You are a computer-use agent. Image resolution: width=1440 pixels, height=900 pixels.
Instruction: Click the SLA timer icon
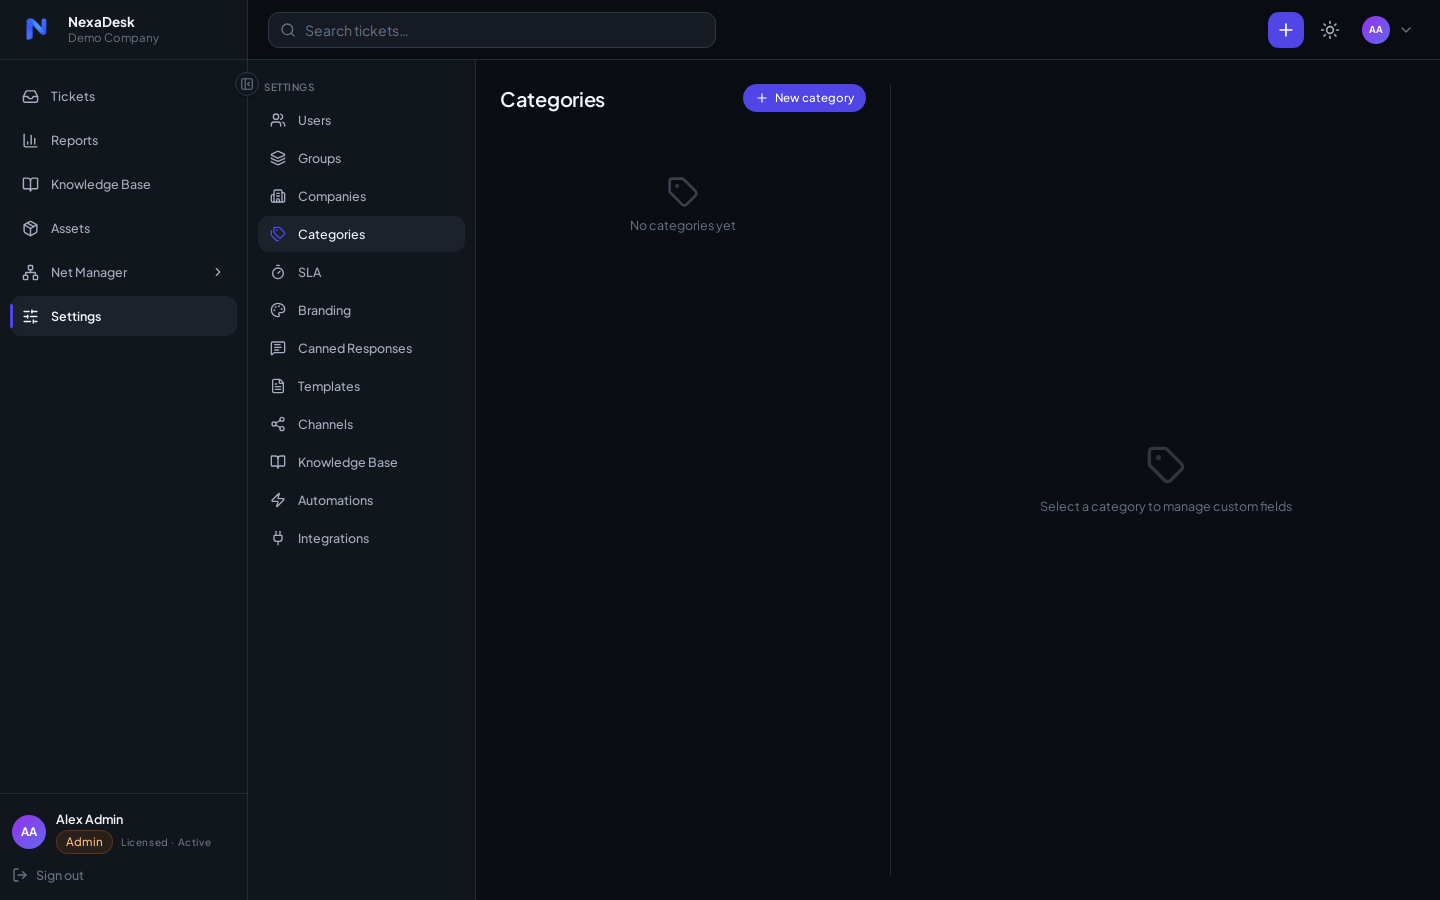pos(278,272)
